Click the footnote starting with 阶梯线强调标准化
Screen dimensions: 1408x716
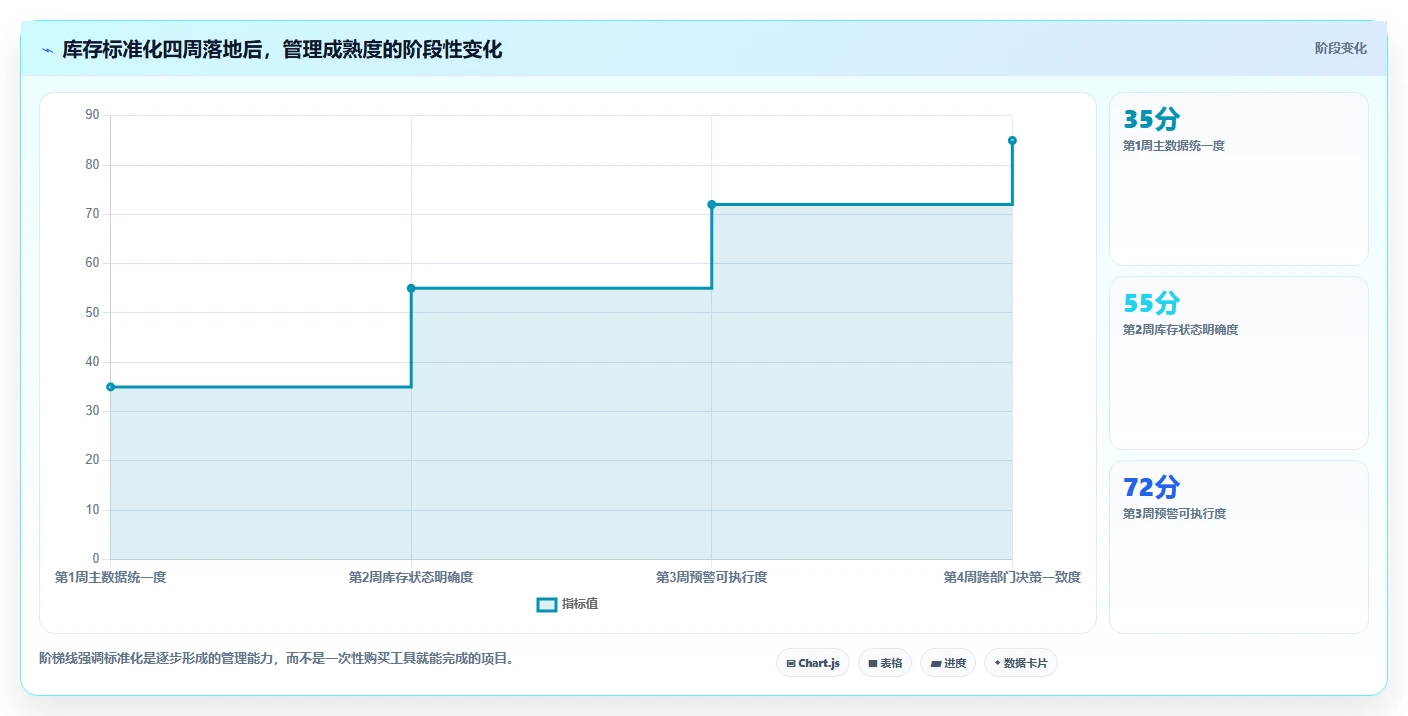(276, 658)
